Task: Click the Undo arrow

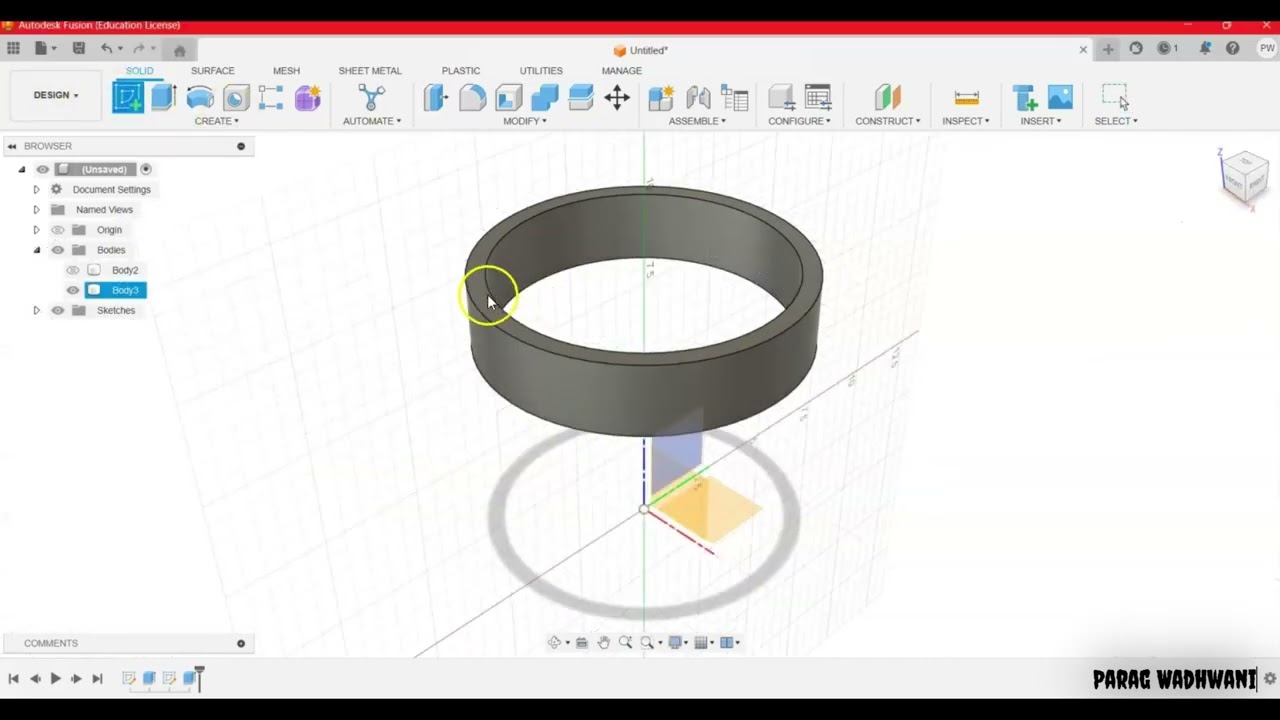Action: pos(106,48)
